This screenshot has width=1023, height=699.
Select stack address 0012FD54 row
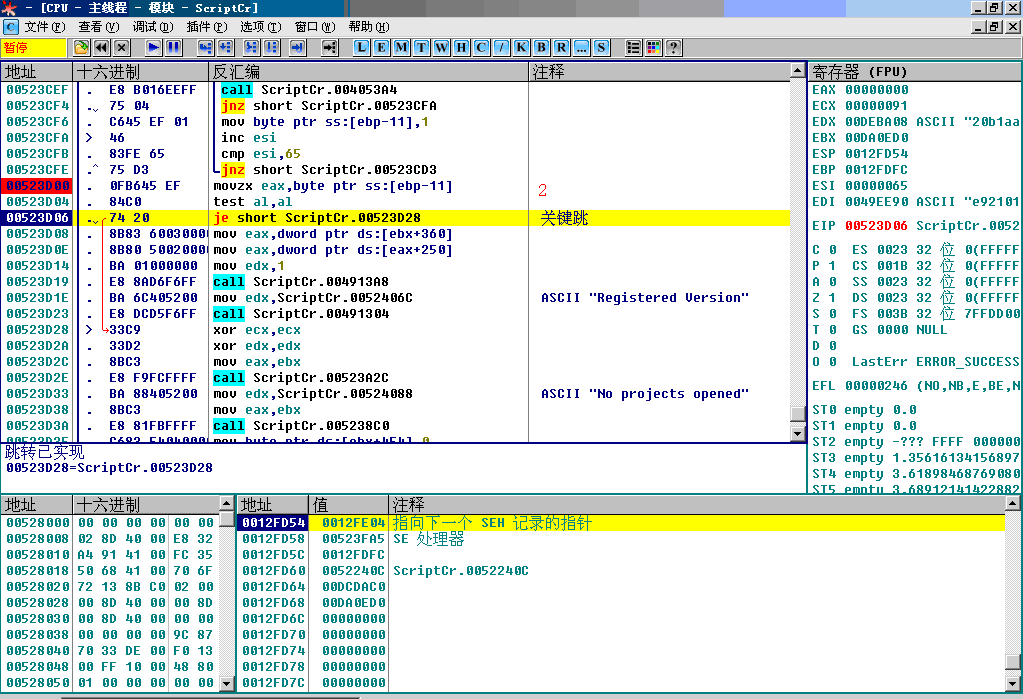coord(620,523)
